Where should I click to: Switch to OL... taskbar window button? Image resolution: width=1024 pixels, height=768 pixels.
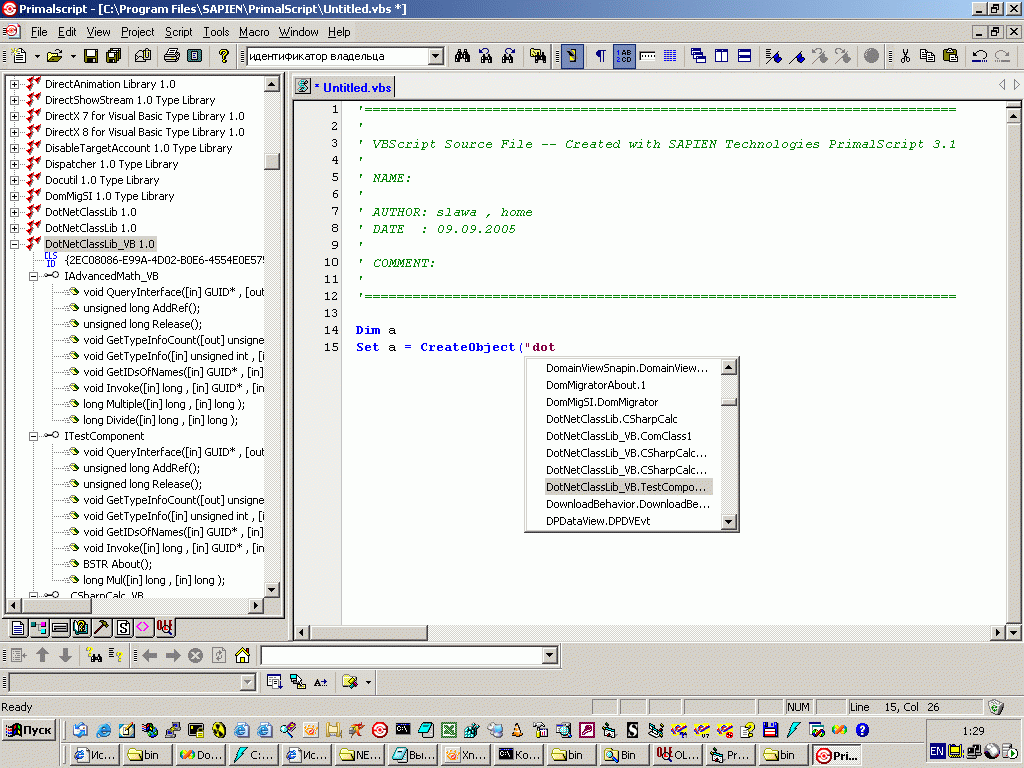[677, 755]
